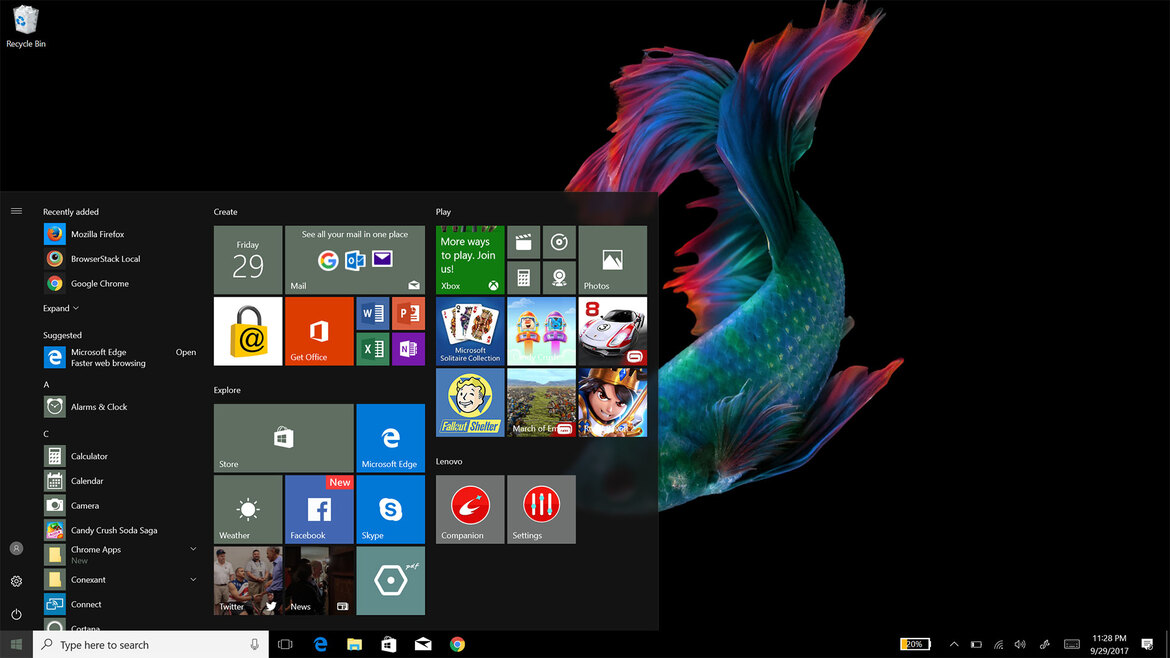Click the Windows Start button
The image size is (1170, 658).
[16, 645]
